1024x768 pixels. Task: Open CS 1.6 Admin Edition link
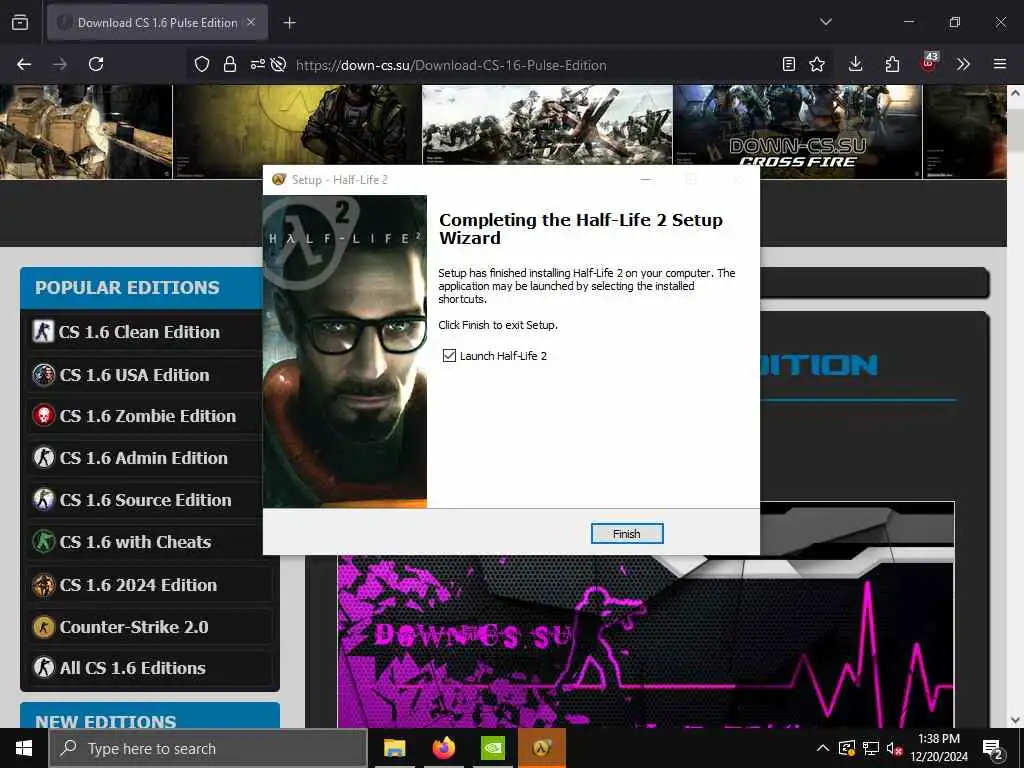point(145,458)
